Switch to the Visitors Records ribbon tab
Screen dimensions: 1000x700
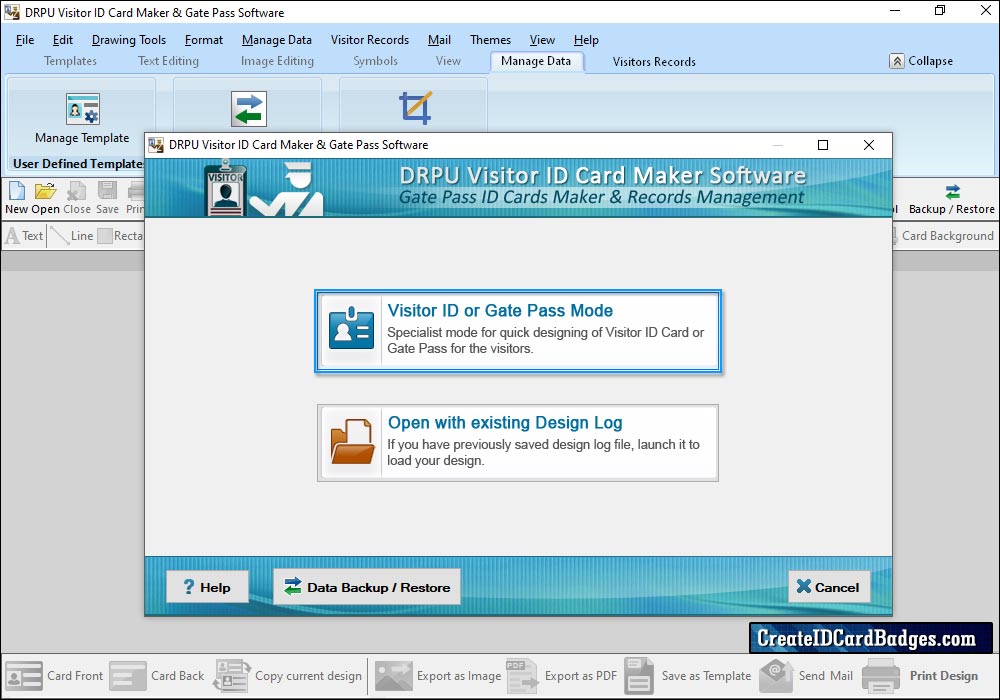pyautogui.click(x=654, y=62)
